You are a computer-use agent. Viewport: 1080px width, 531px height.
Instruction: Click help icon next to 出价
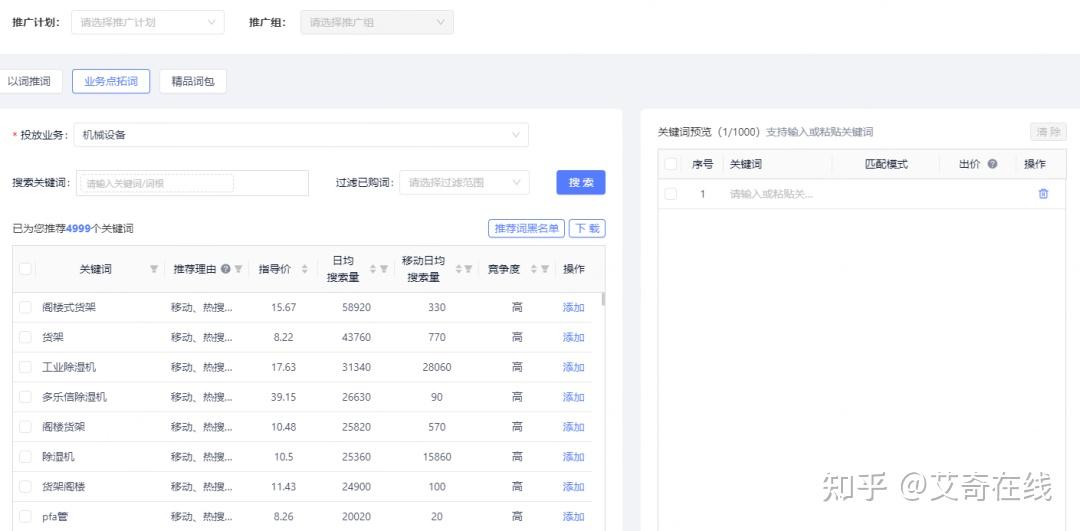point(992,165)
